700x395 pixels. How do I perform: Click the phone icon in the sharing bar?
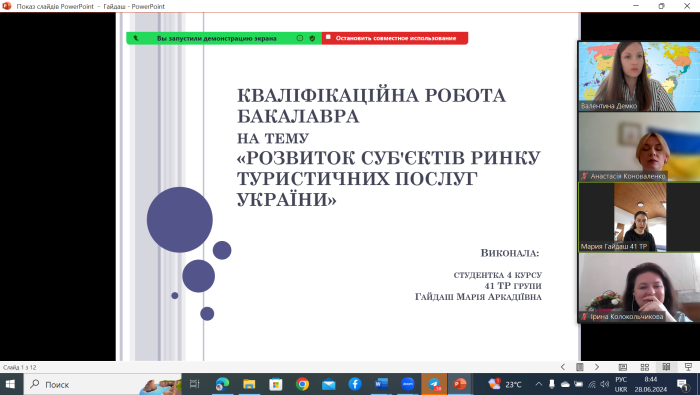pyautogui.click(x=136, y=38)
